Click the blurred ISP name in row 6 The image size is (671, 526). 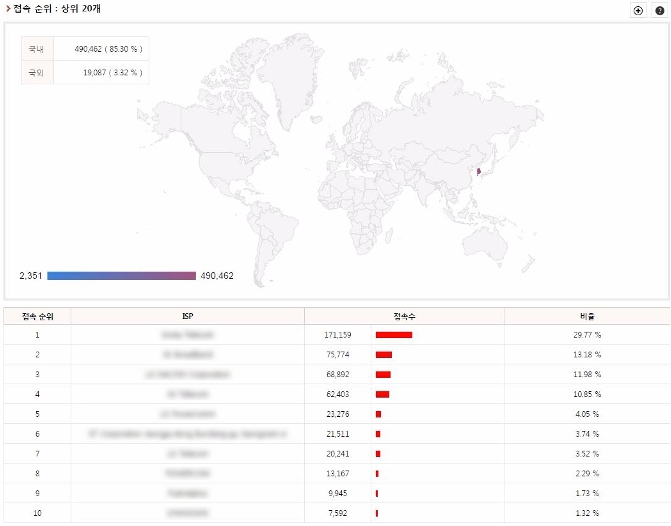[187, 433]
